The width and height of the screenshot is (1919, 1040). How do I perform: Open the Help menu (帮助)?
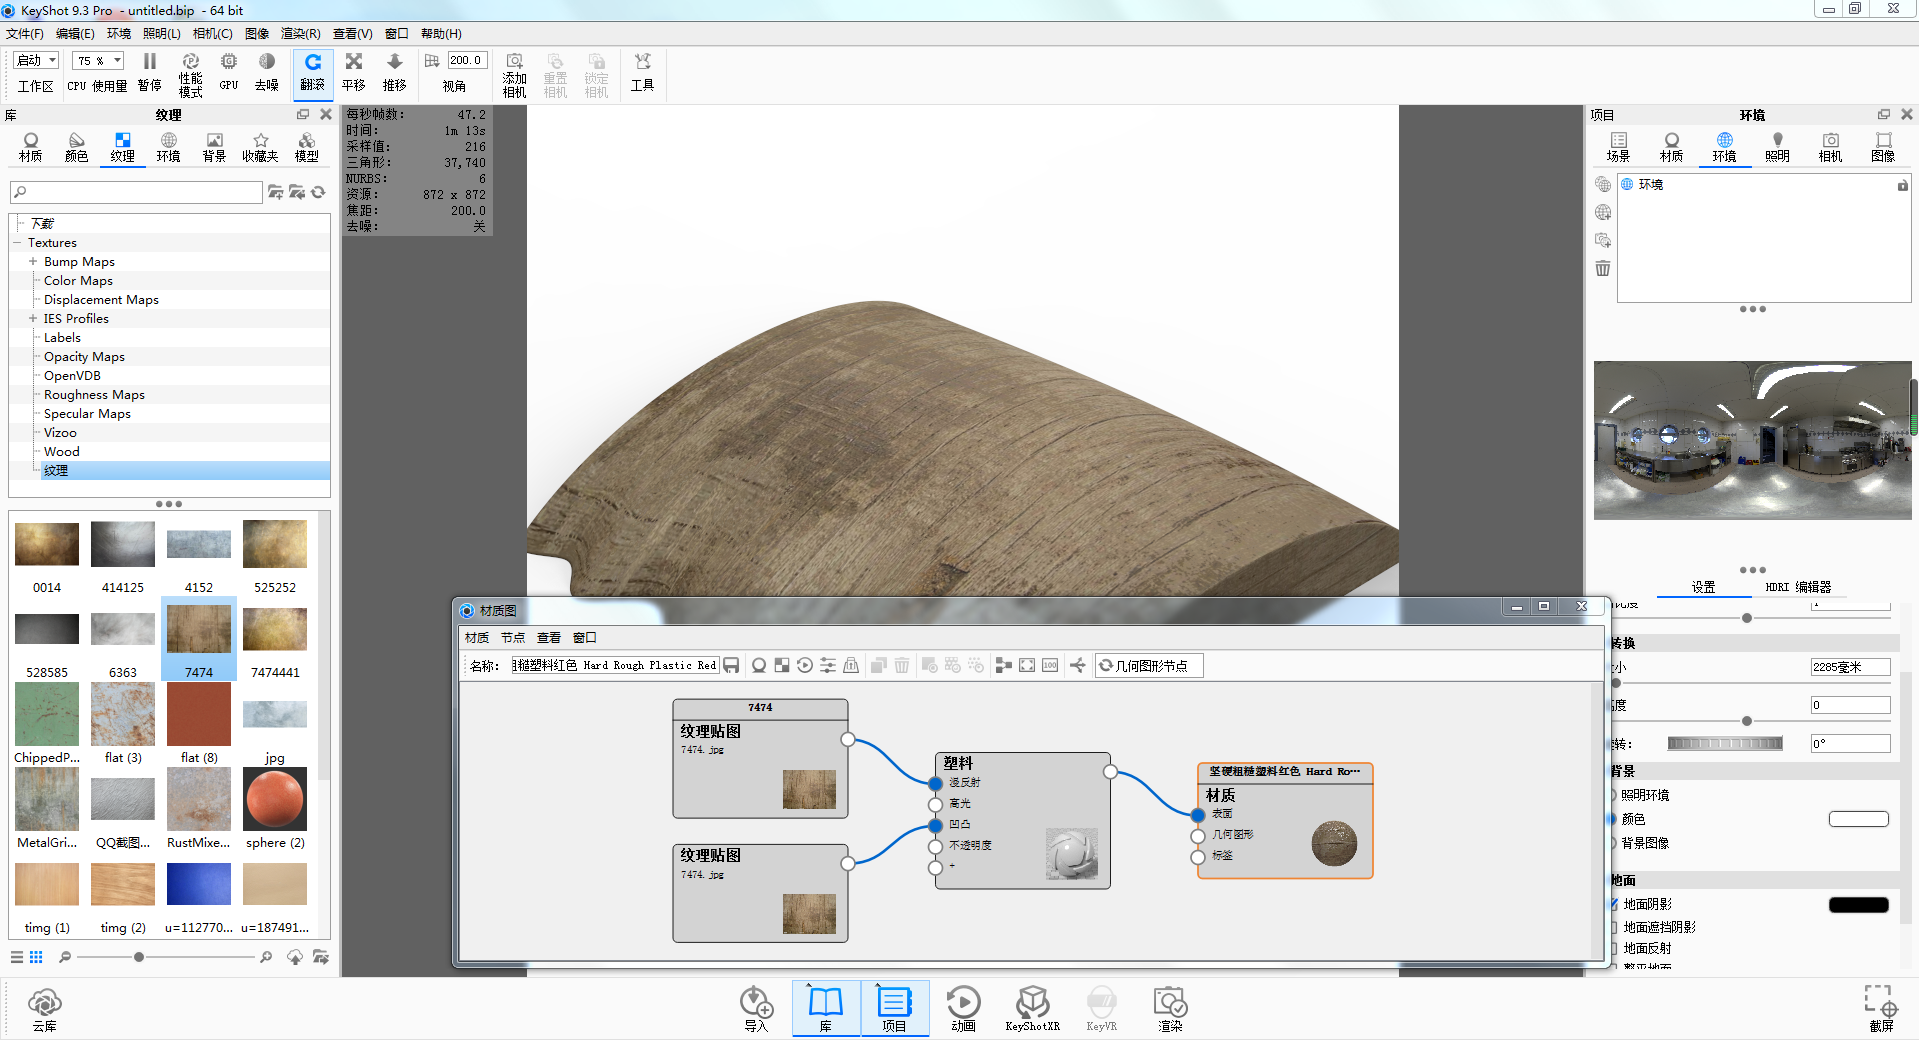pyautogui.click(x=441, y=33)
